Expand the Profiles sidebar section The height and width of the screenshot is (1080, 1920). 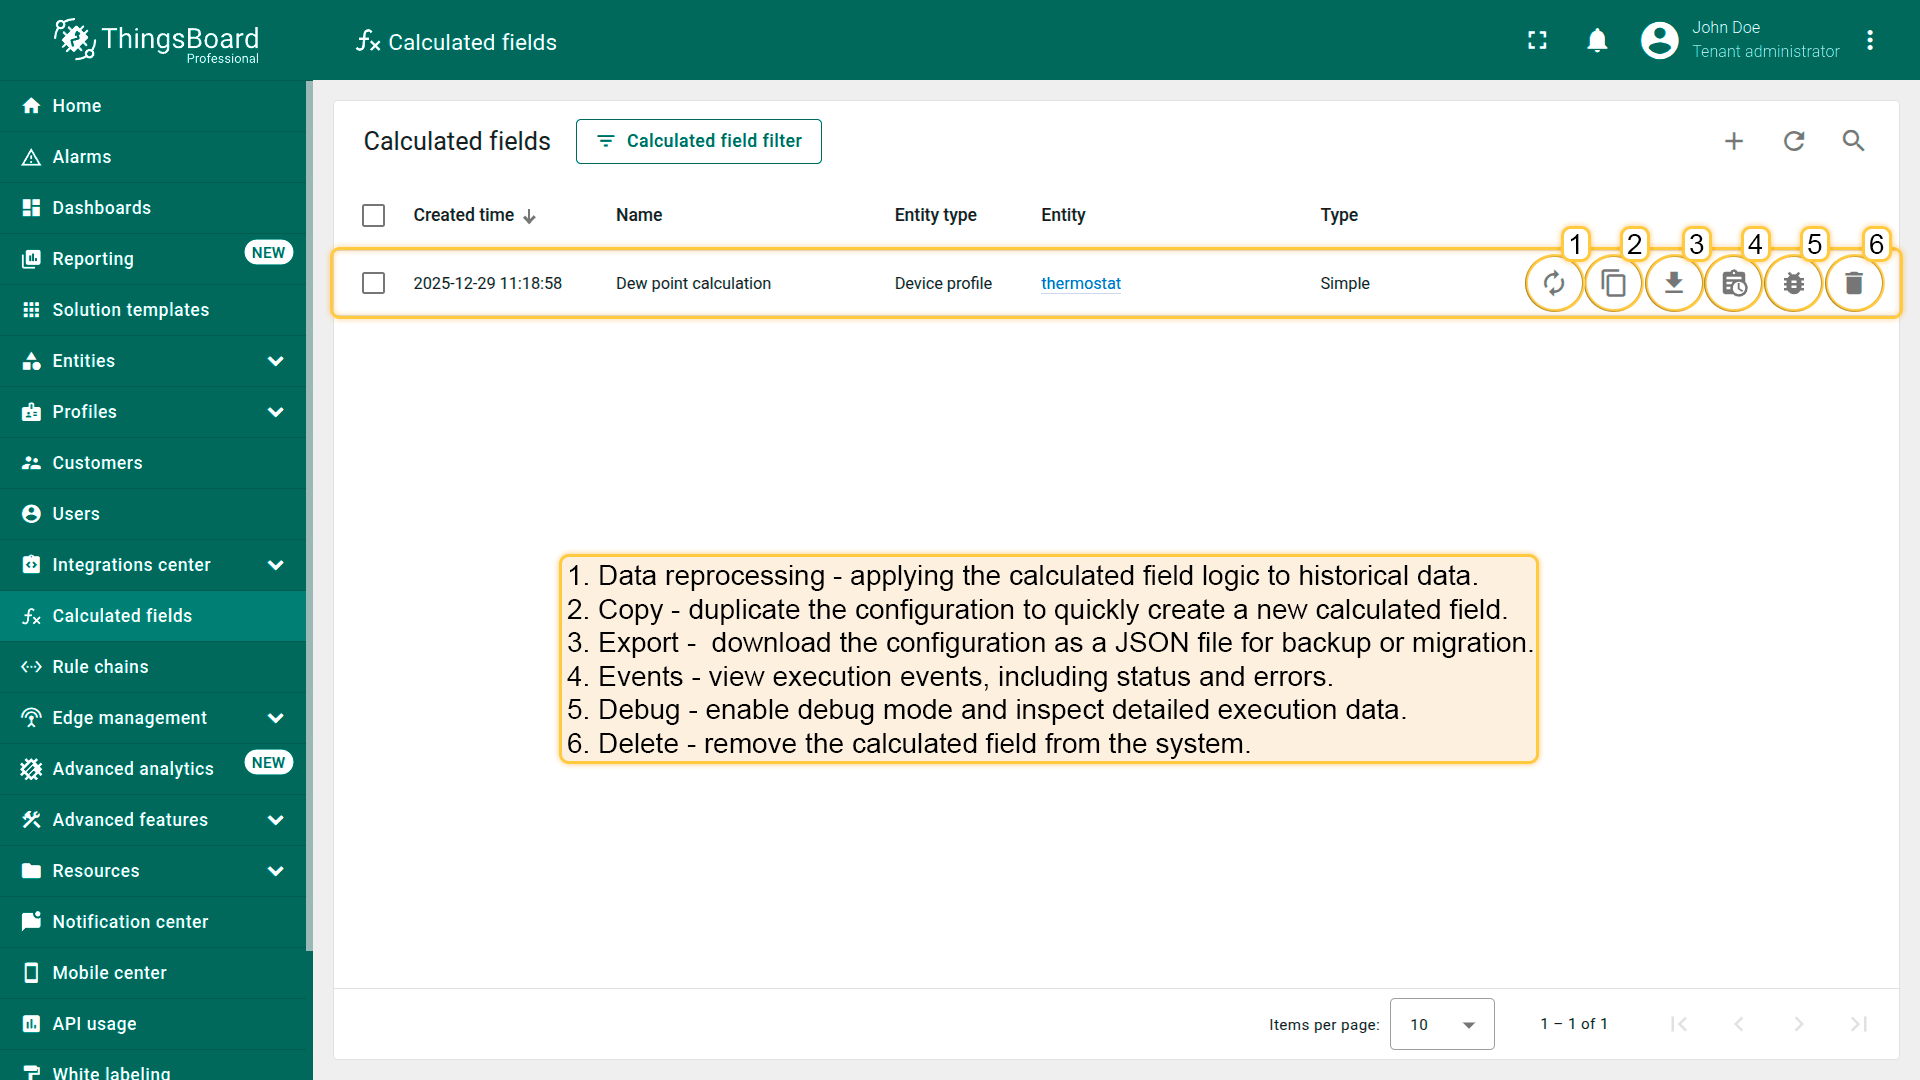(x=275, y=412)
